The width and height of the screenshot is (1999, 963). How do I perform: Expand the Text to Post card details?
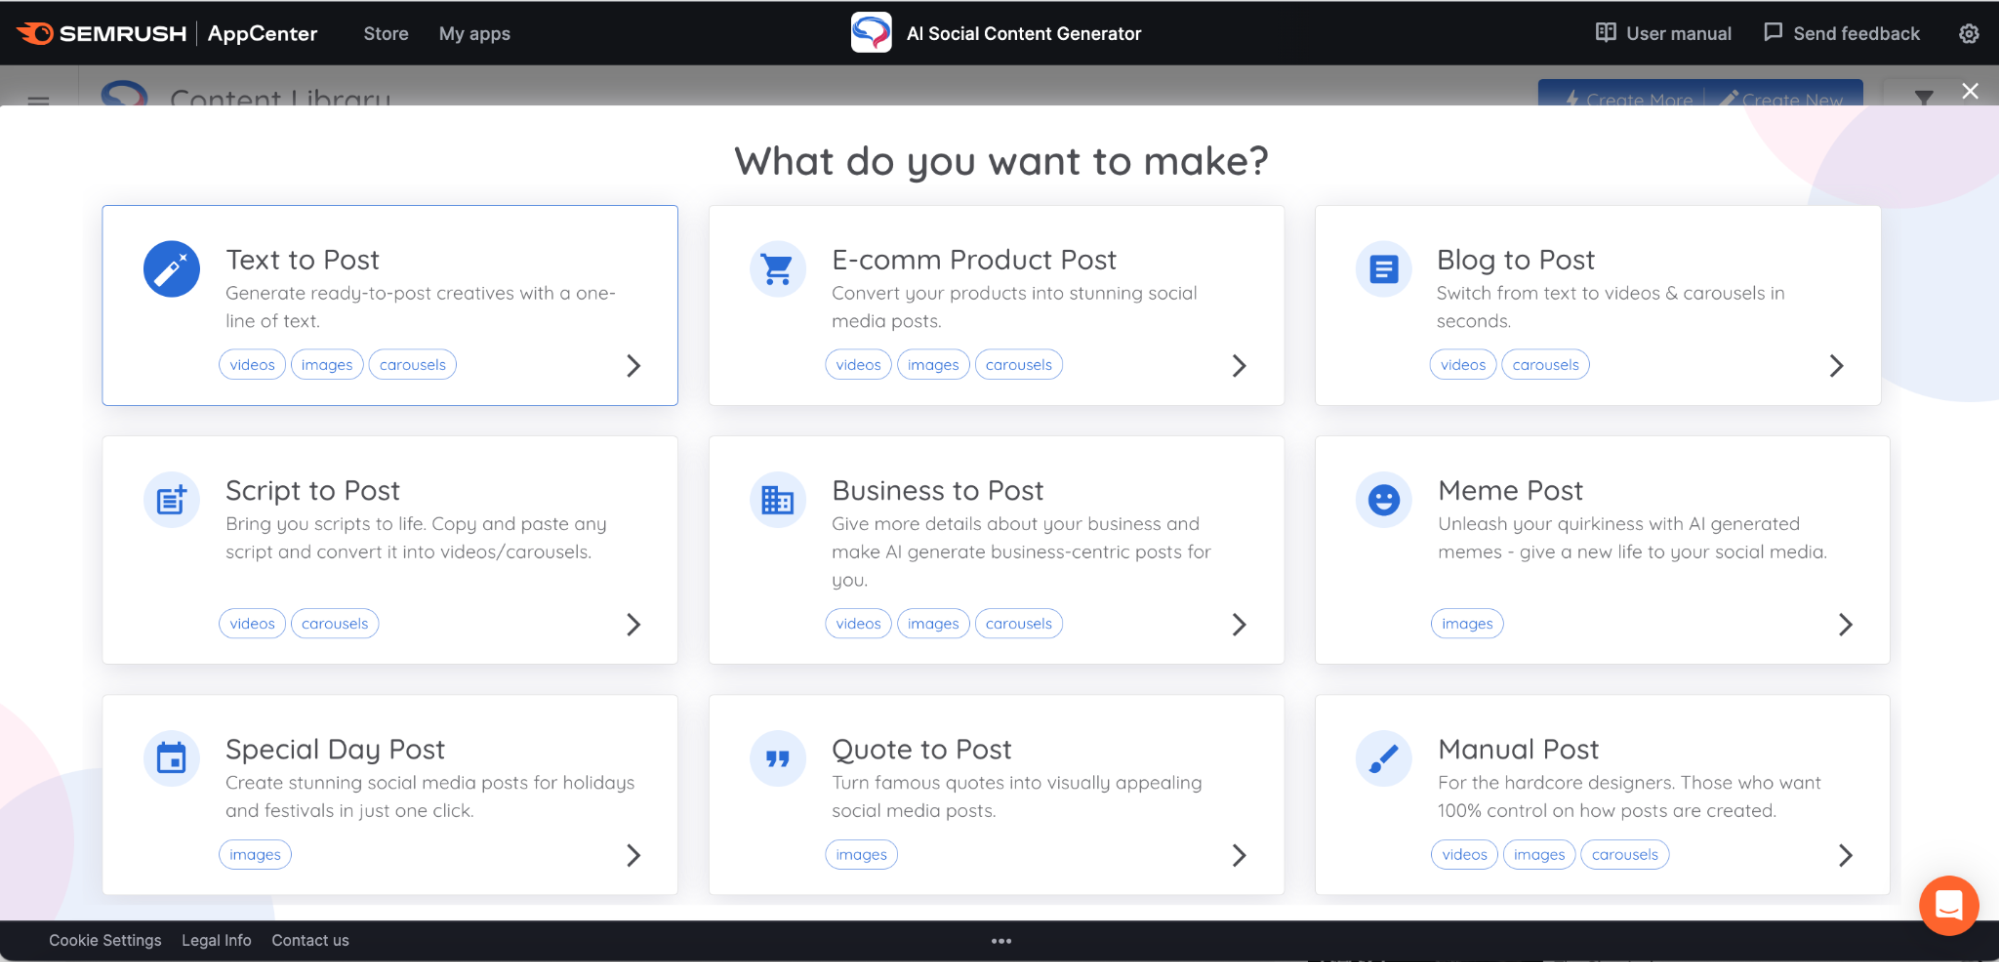point(634,366)
